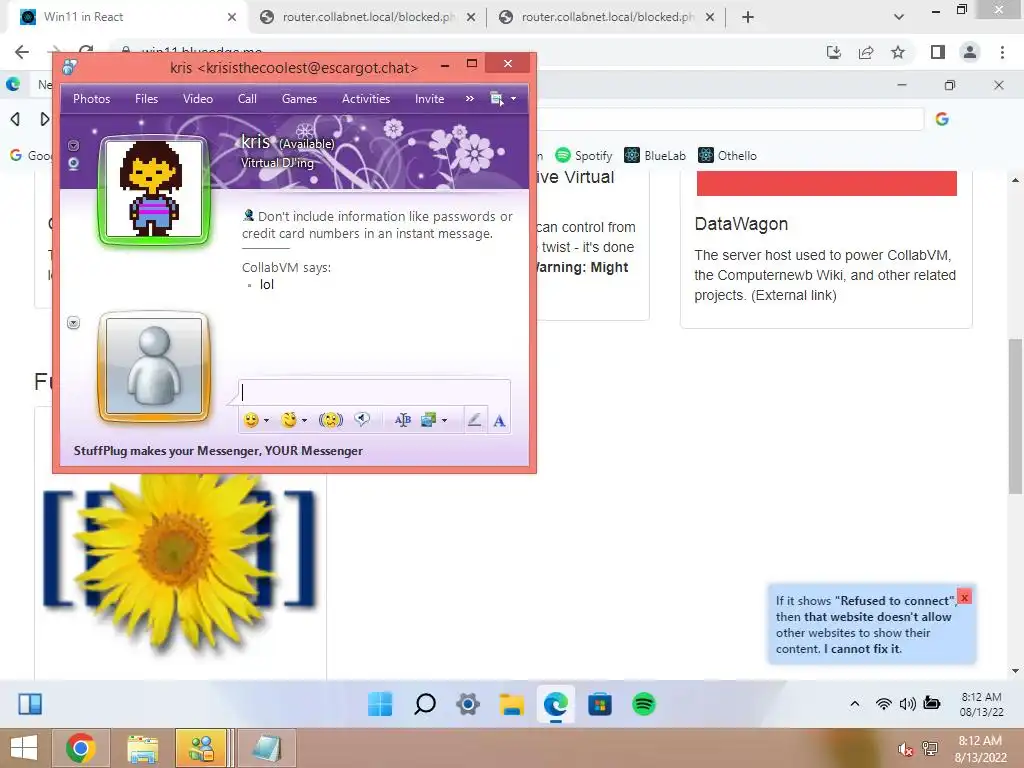
Task: Click kris's pixel avatar display picture
Action: (154, 189)
